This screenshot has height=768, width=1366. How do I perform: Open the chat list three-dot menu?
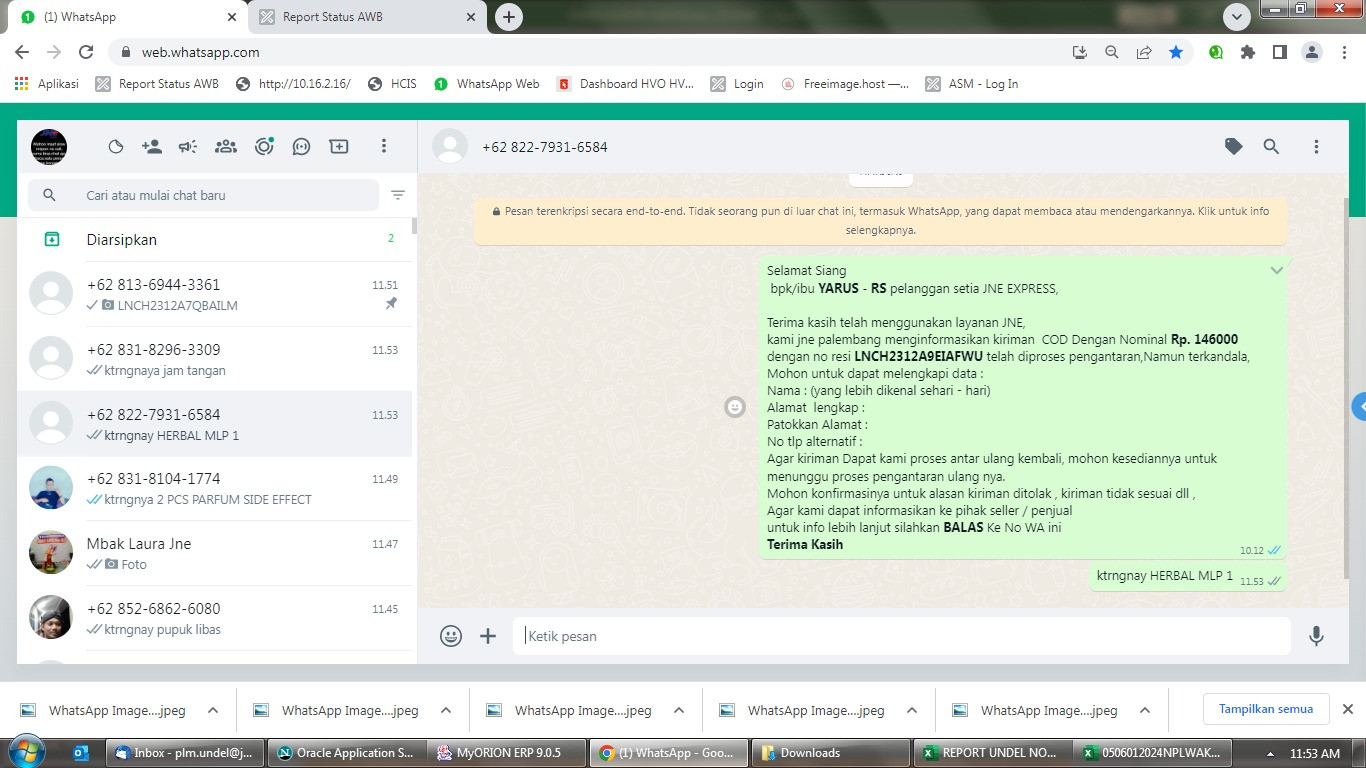(383, 147)
